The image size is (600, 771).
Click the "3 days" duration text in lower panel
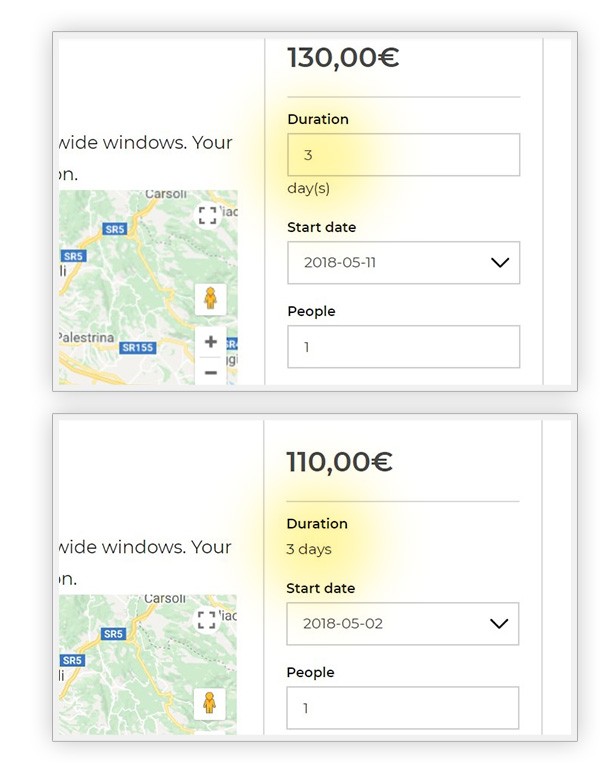309,549
